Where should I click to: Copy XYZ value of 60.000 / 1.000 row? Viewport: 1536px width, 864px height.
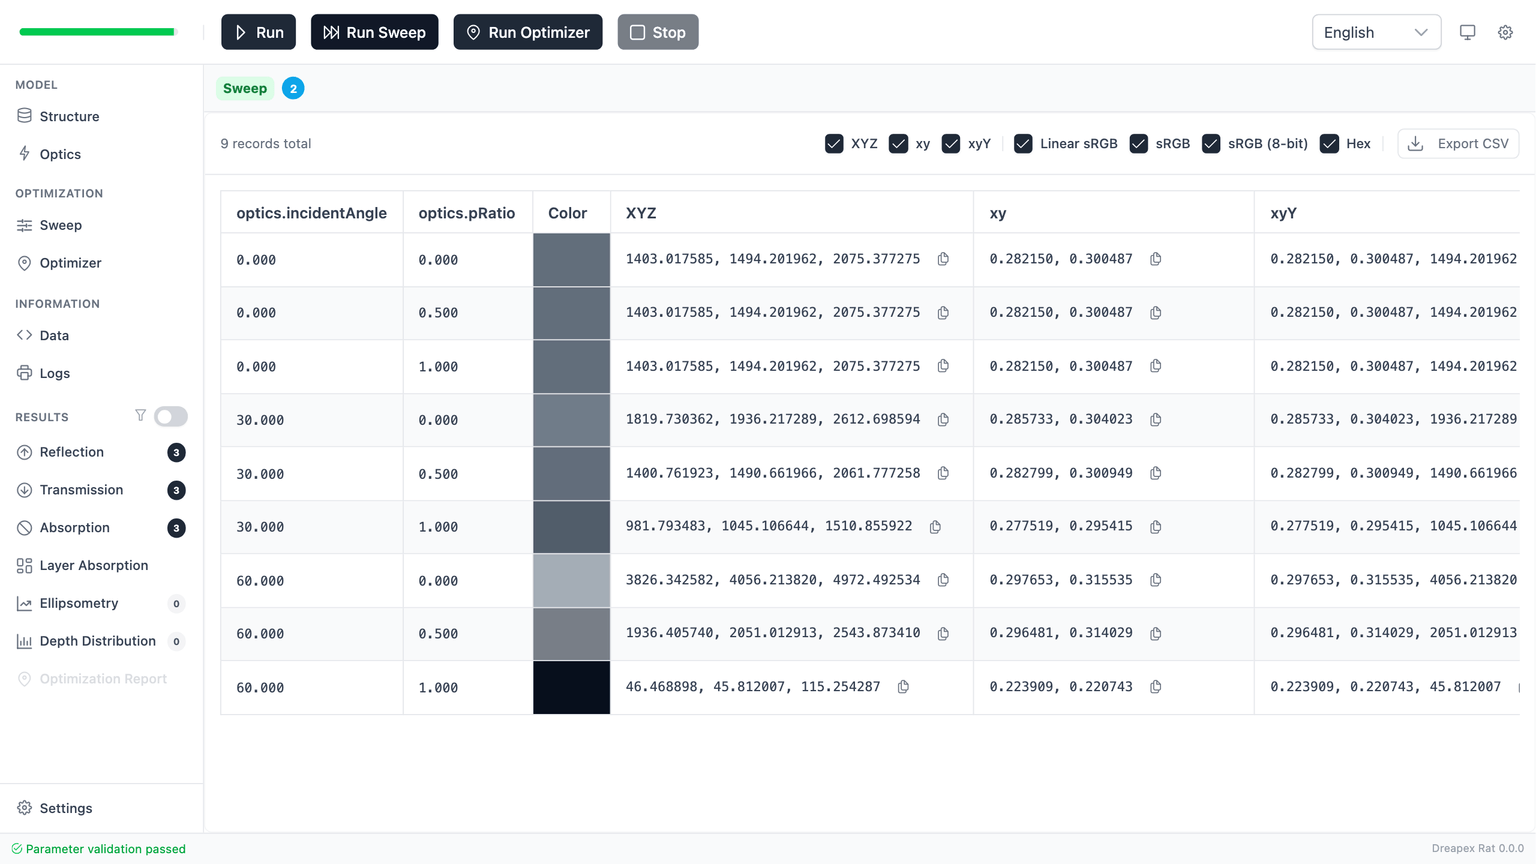coord(903,687)
